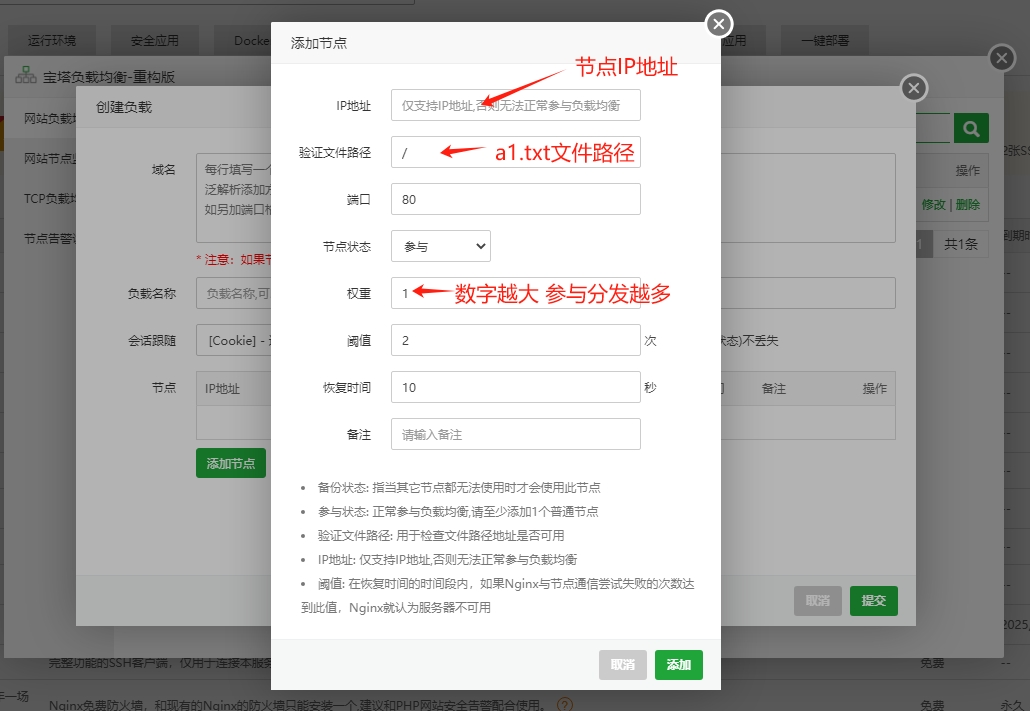Click the green 添加节点 button in 创建负载
The width and height of the screenshot is (1030, 711).
[231, 463]
